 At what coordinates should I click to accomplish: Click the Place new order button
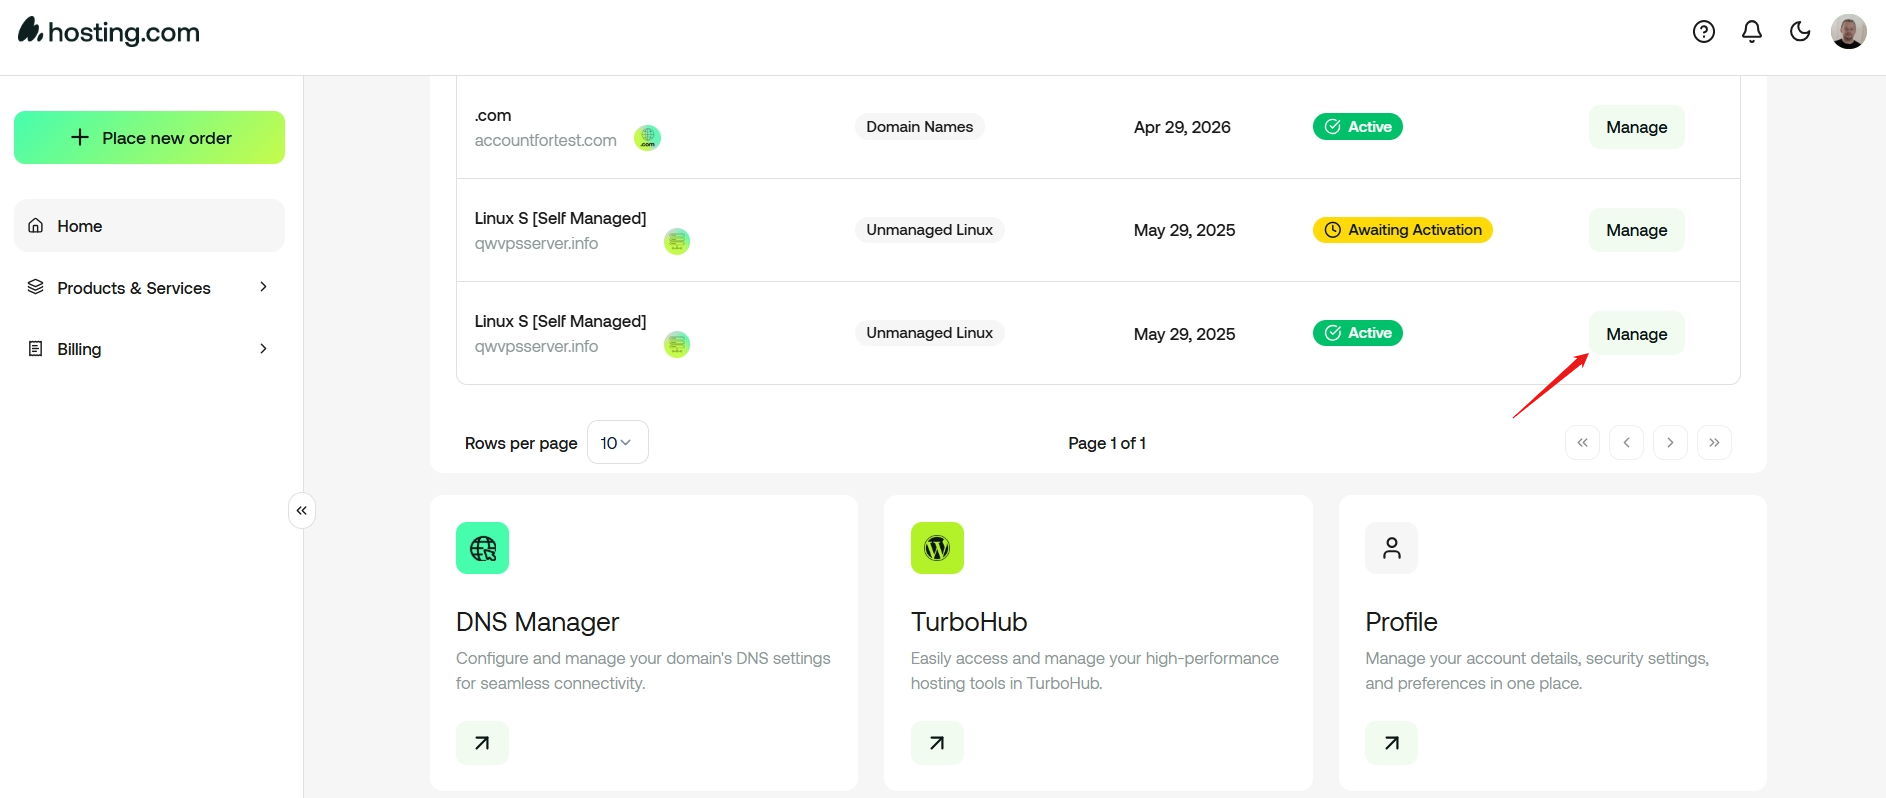pyautogui.click(x=149, y=138)
